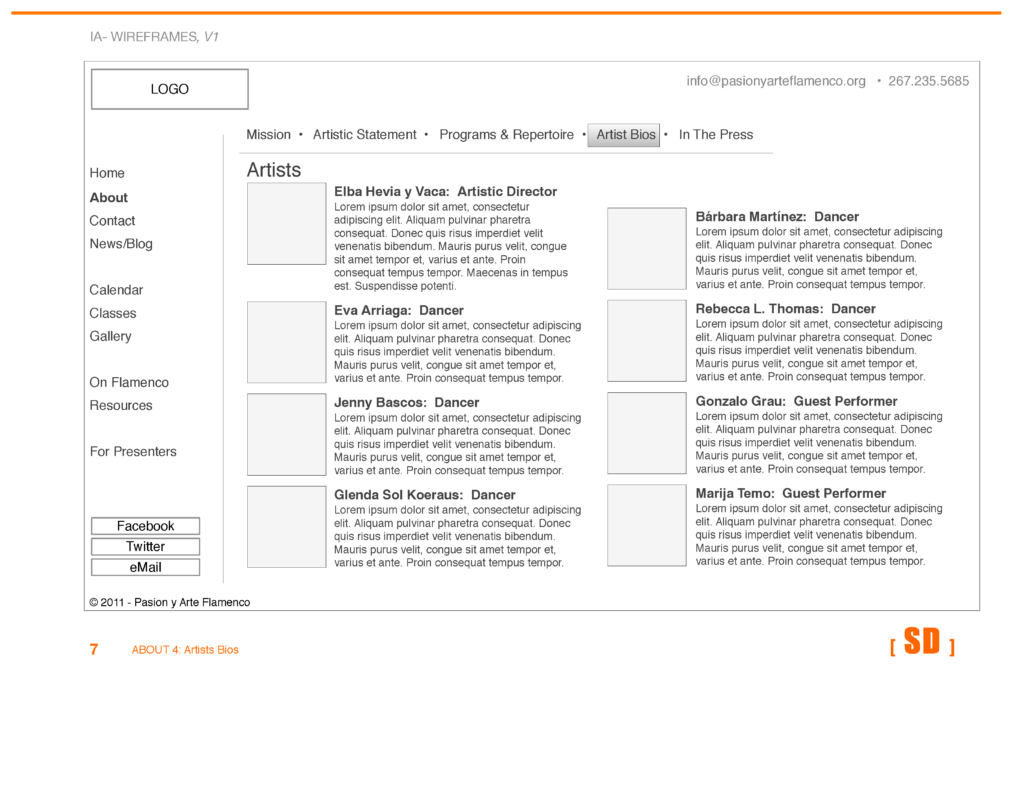Switch to the Mission tab
Viewport: 1024px width, 791px height.
[268, 135]
